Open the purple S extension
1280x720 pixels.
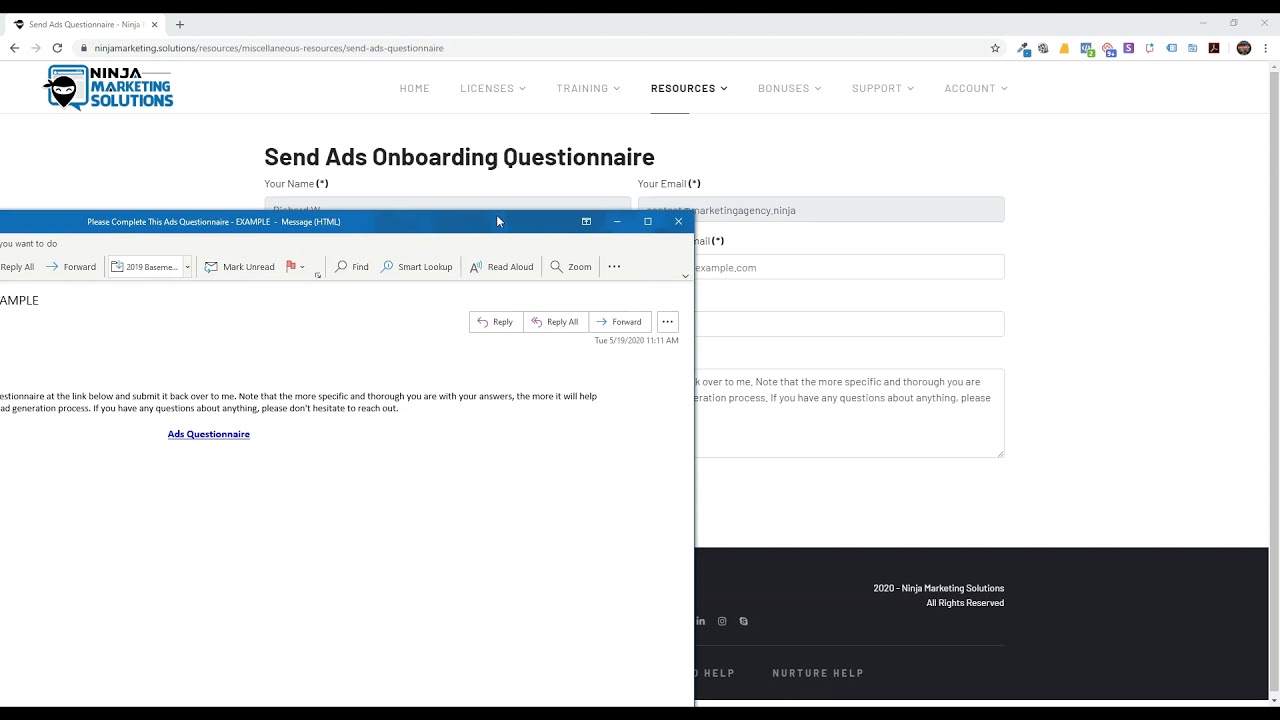coord(1128,48)
